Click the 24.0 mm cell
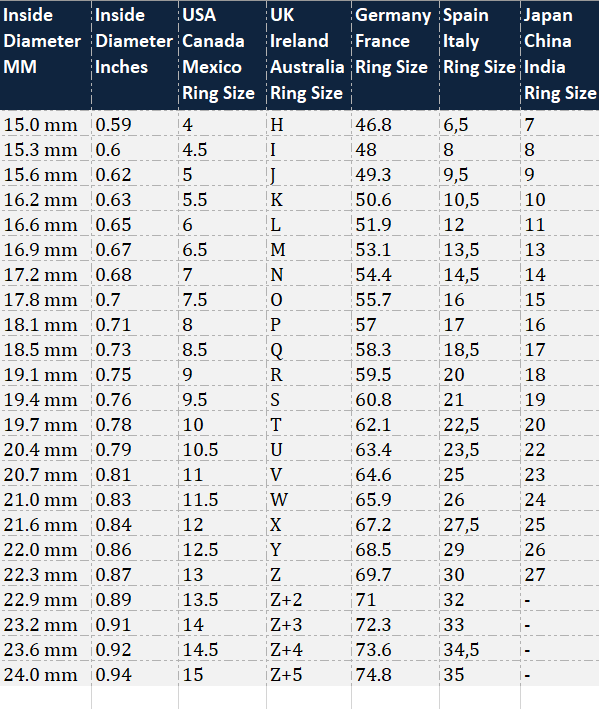599x709 pixels. [46, 674]
